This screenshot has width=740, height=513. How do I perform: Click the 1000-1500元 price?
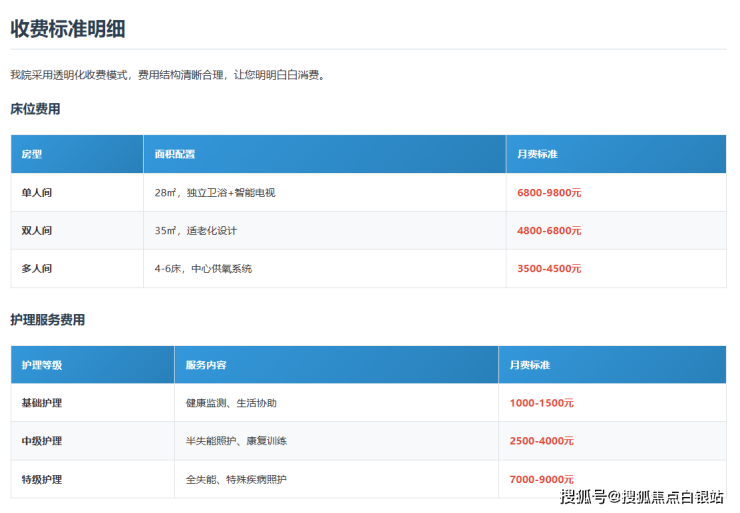pos(541,403)
